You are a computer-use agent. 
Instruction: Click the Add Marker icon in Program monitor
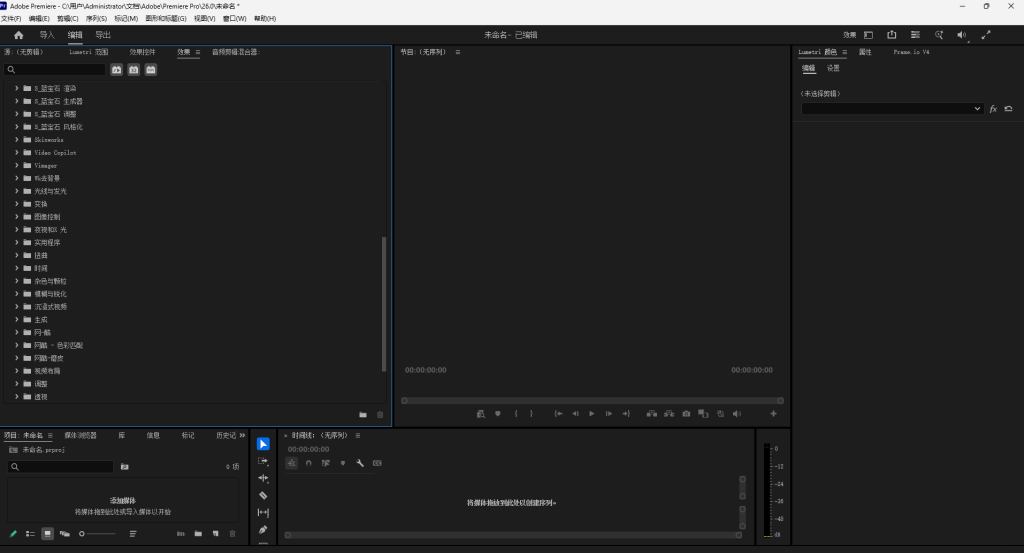pyautogui.click(x=498, y=414)
